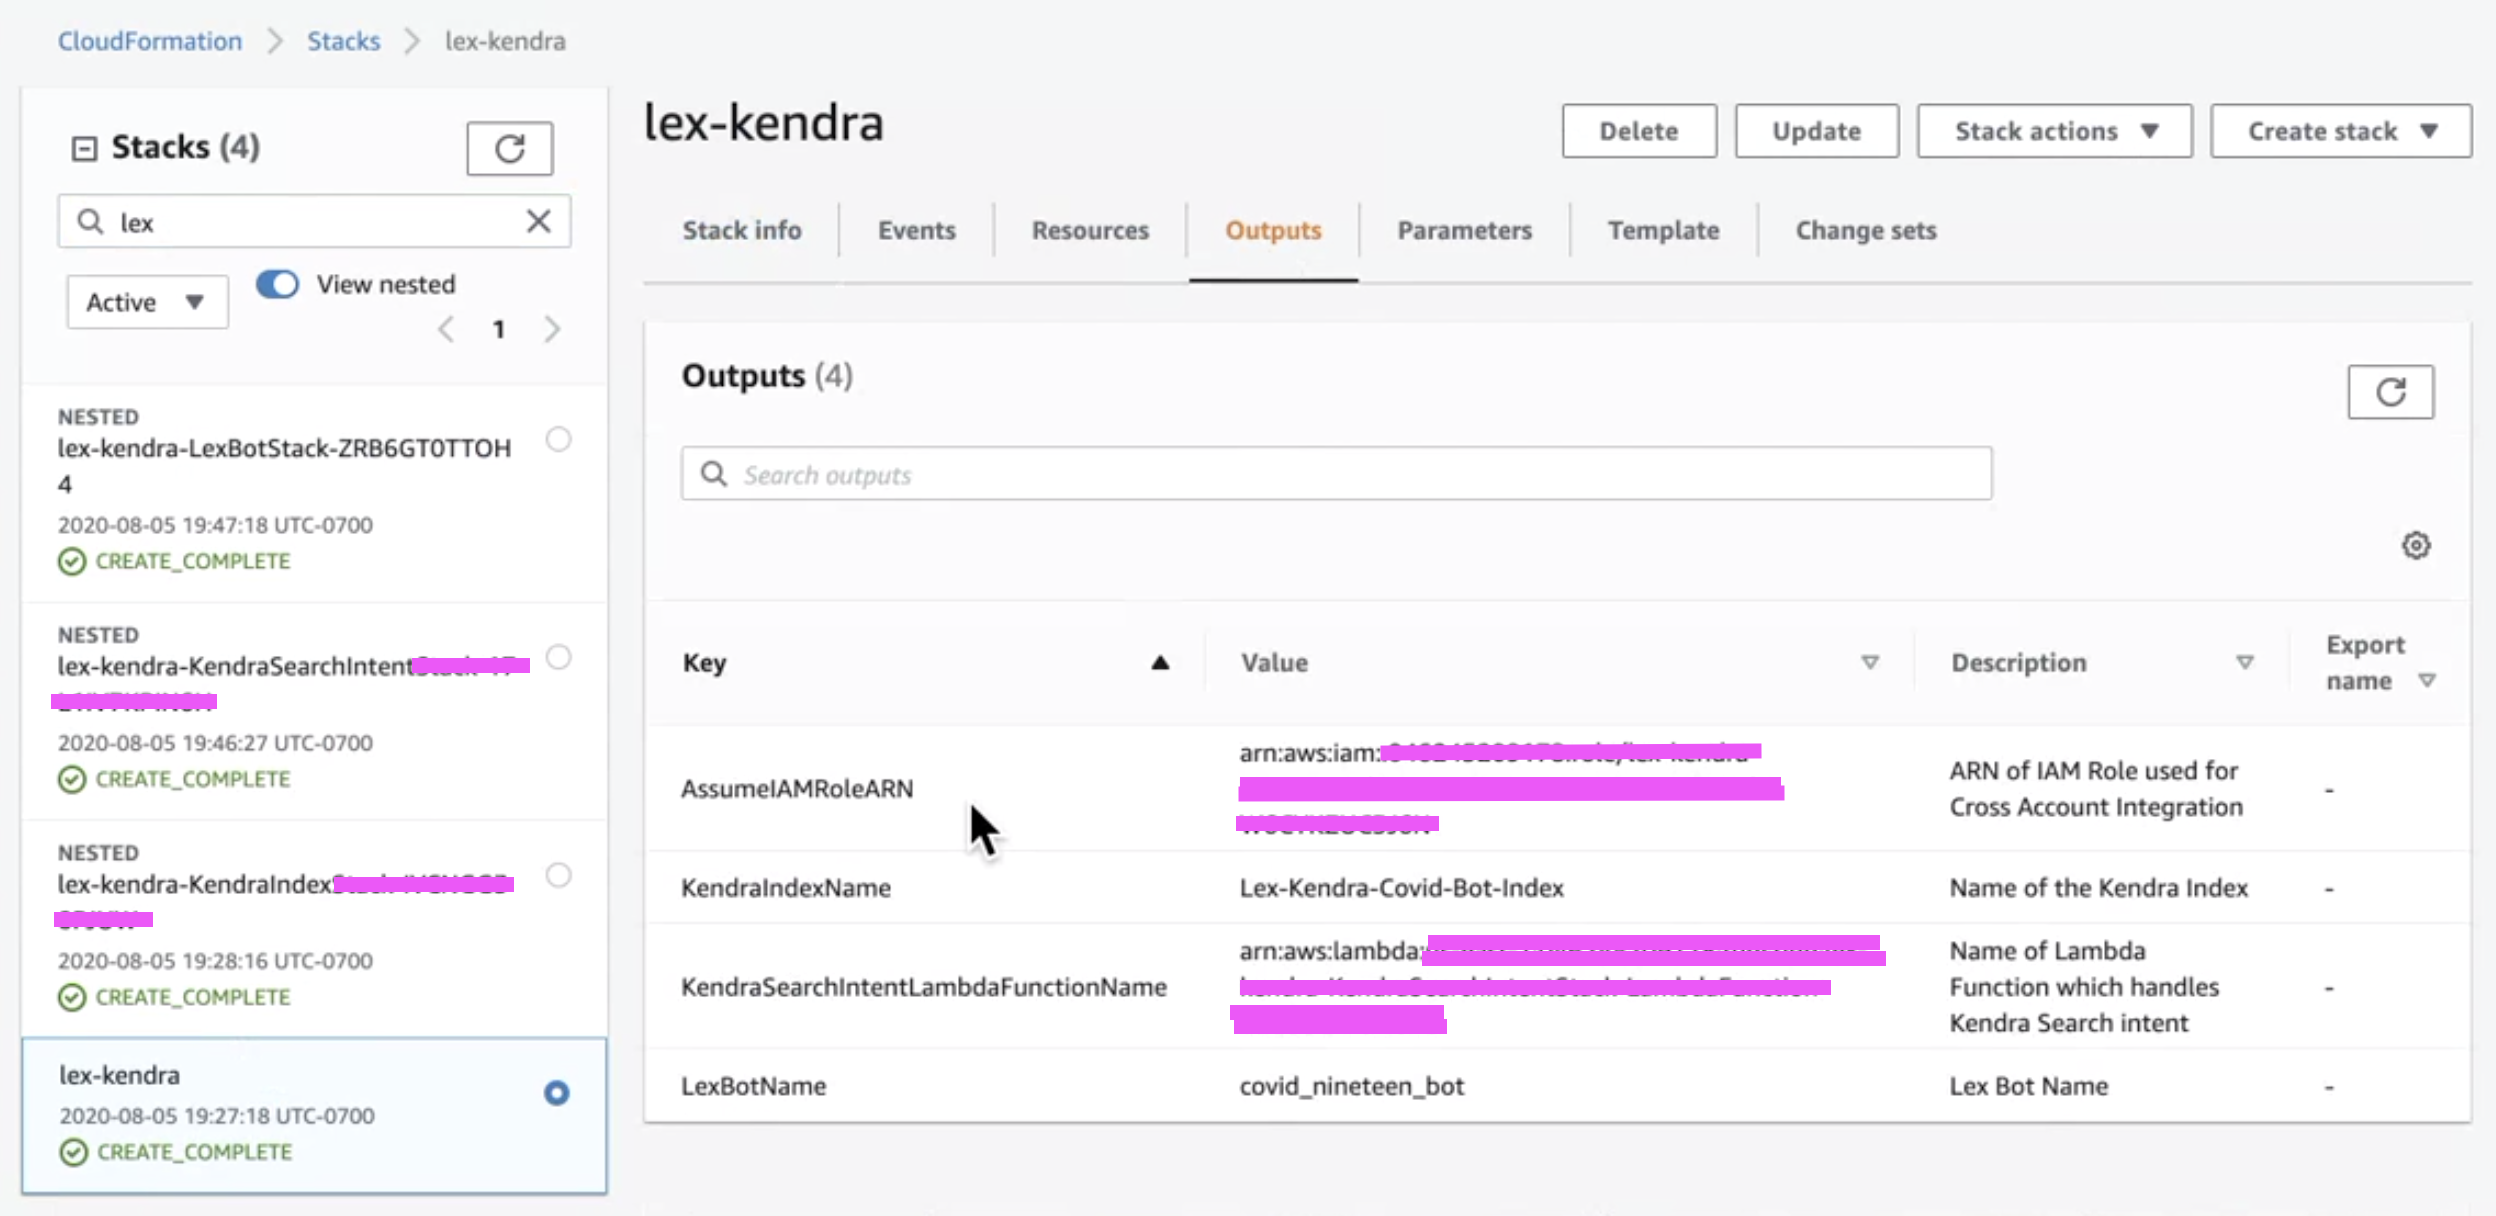Expand the Create stack dropdown

[x=2340, y=131]
